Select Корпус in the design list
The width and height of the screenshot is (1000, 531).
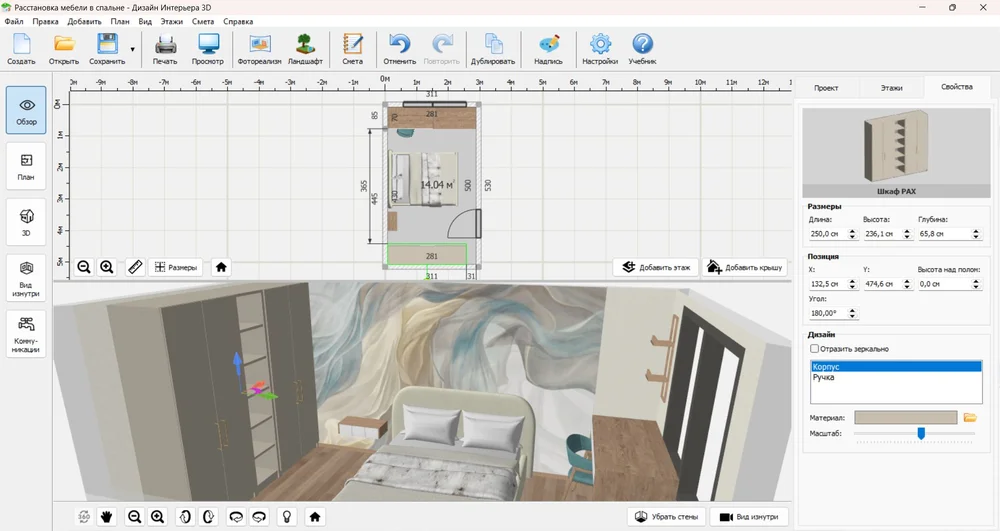point(895,367)
